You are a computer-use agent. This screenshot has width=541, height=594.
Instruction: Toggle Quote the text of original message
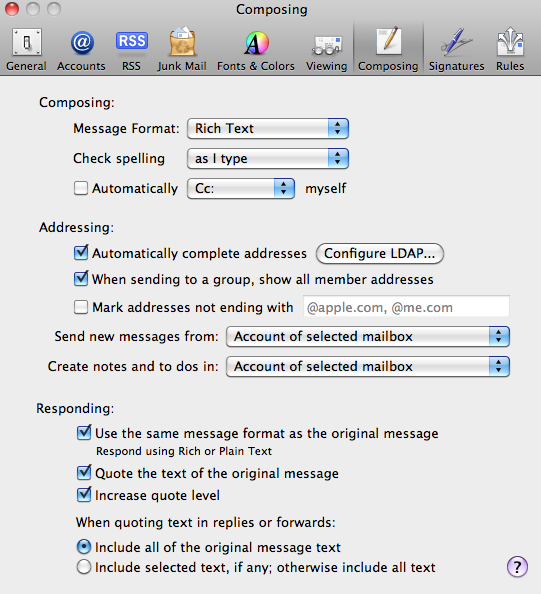(x=84, y=473)
